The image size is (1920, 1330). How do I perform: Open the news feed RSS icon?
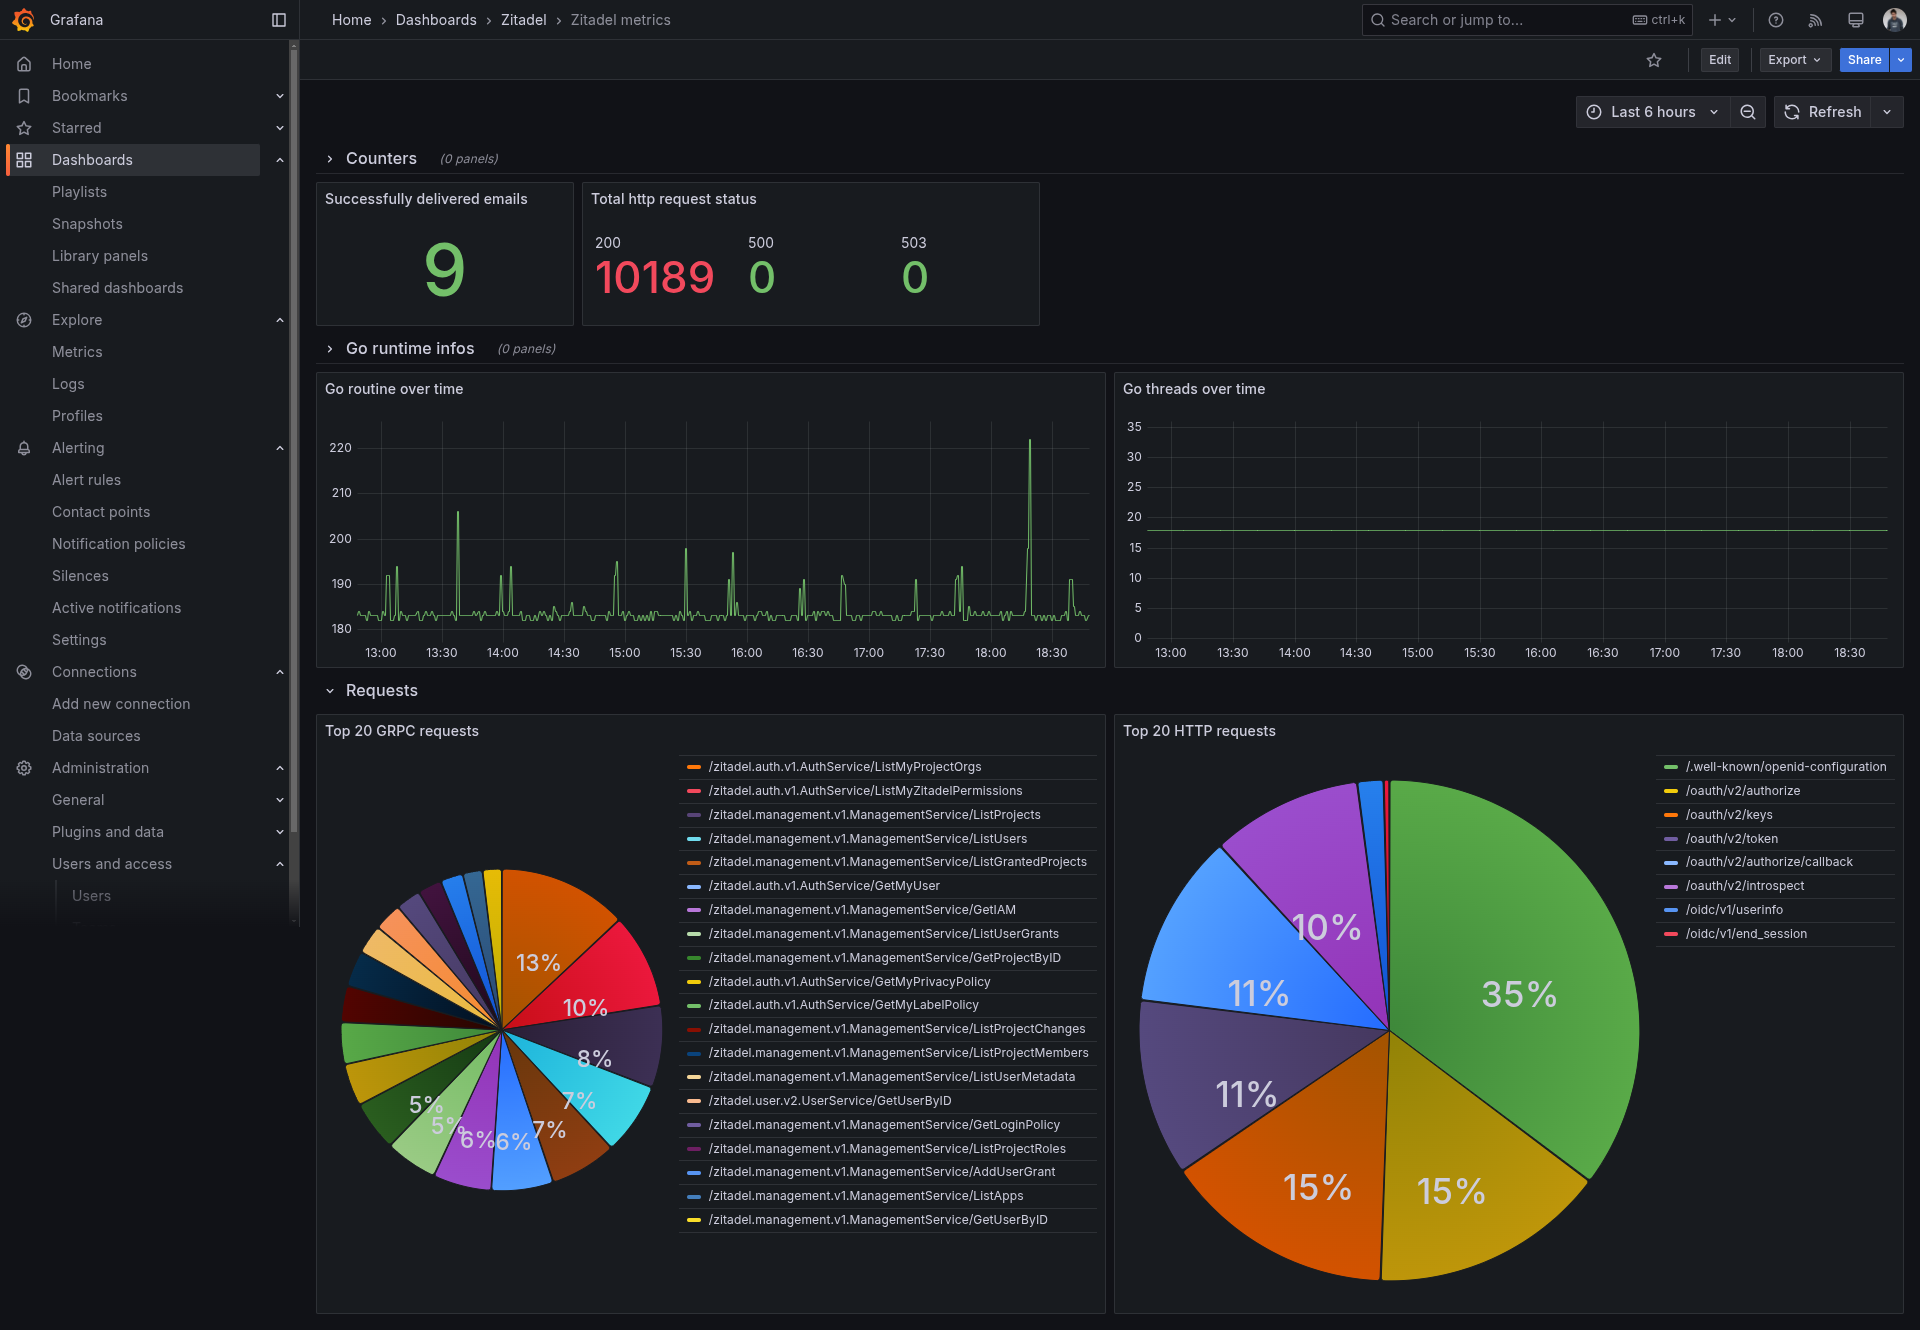click(1816, 20)
